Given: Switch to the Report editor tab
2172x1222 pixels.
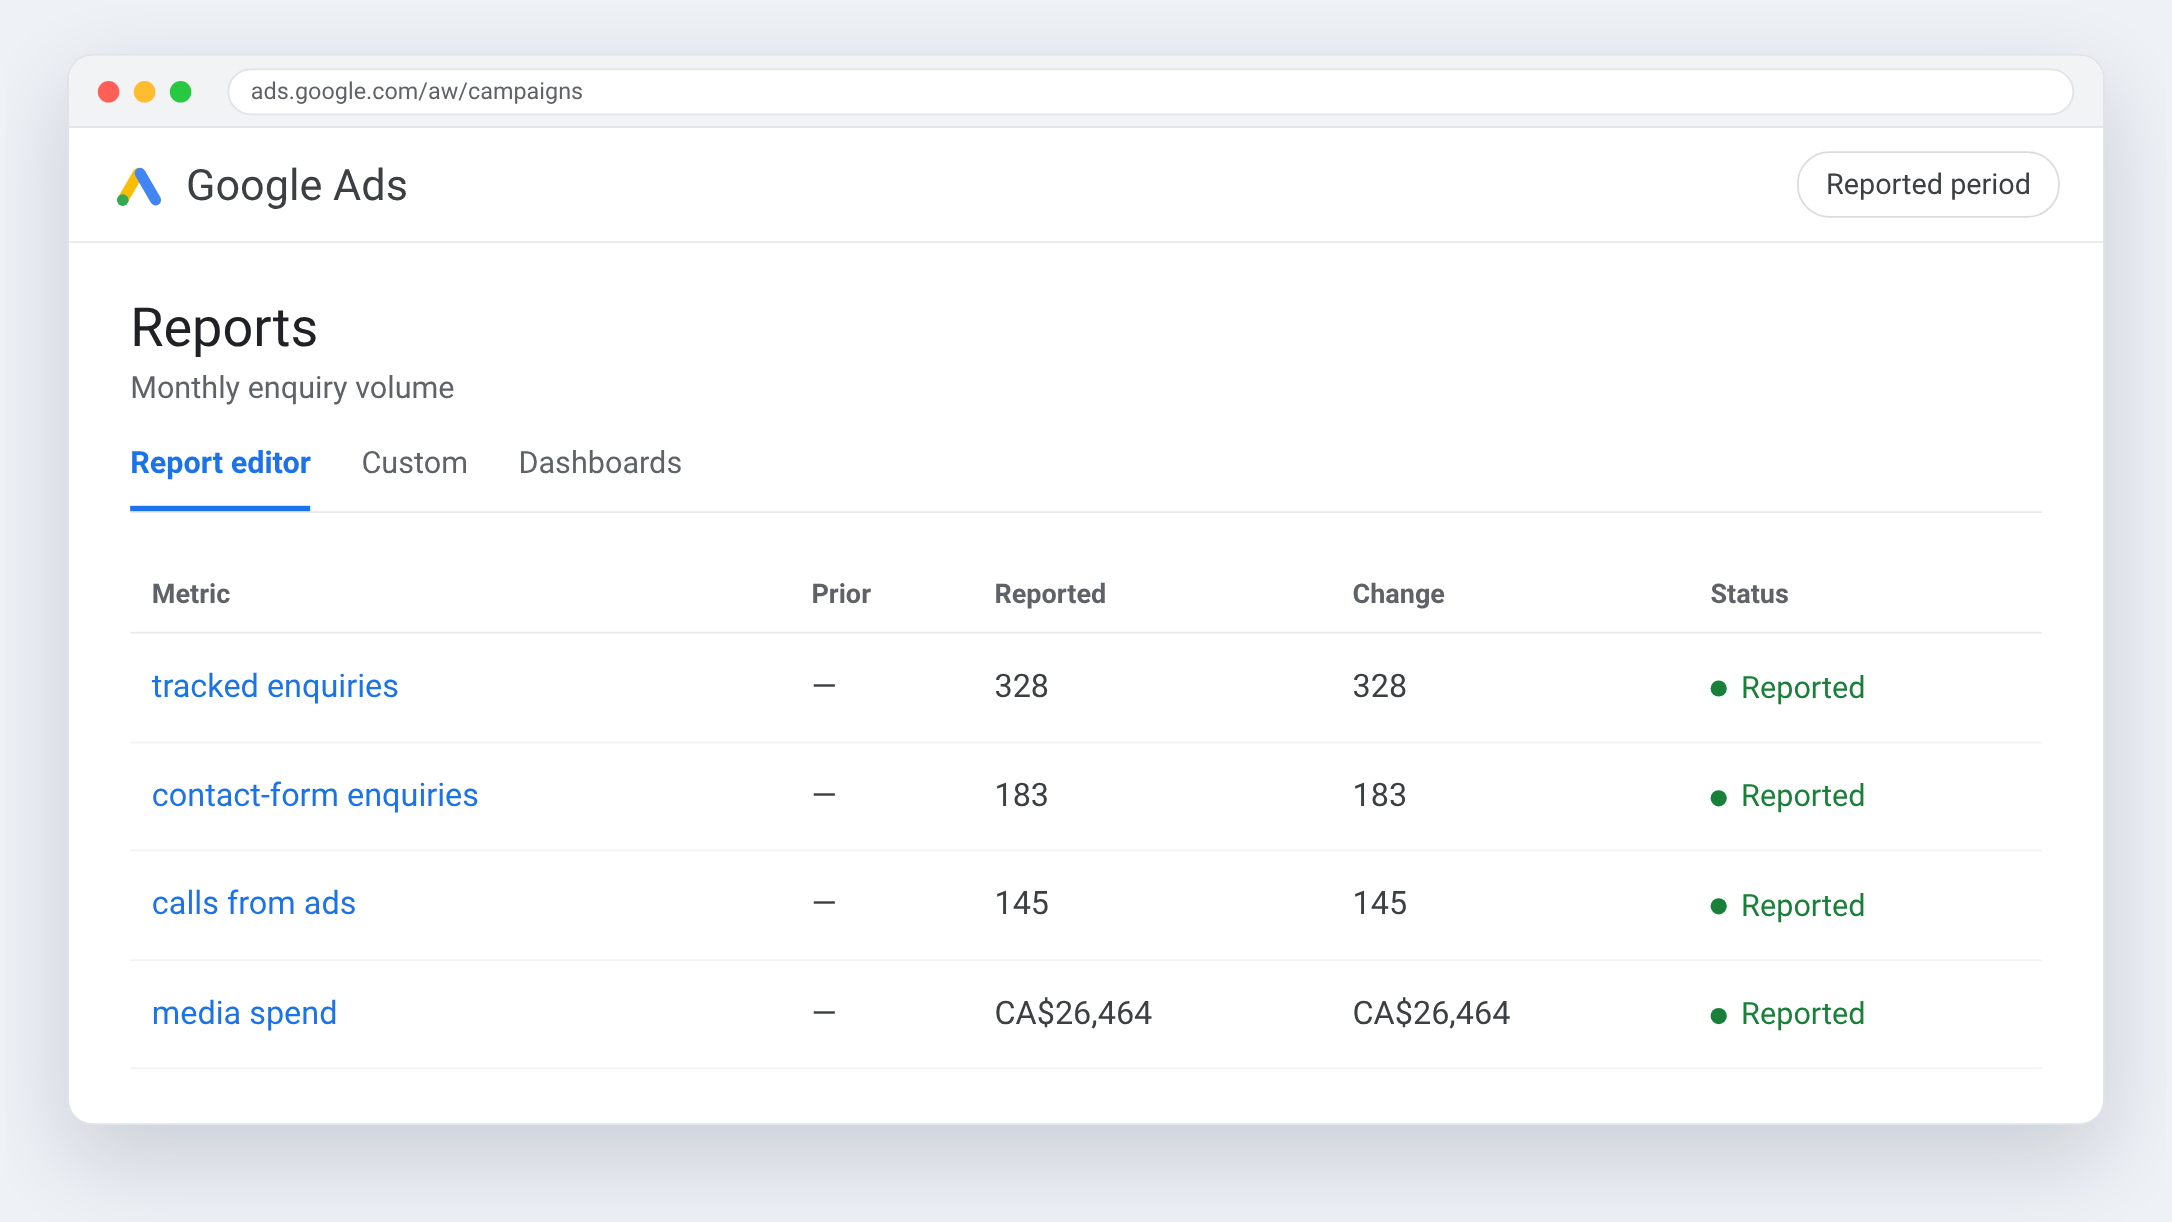Looking at the screenshot, I should [x=220, y=463].
